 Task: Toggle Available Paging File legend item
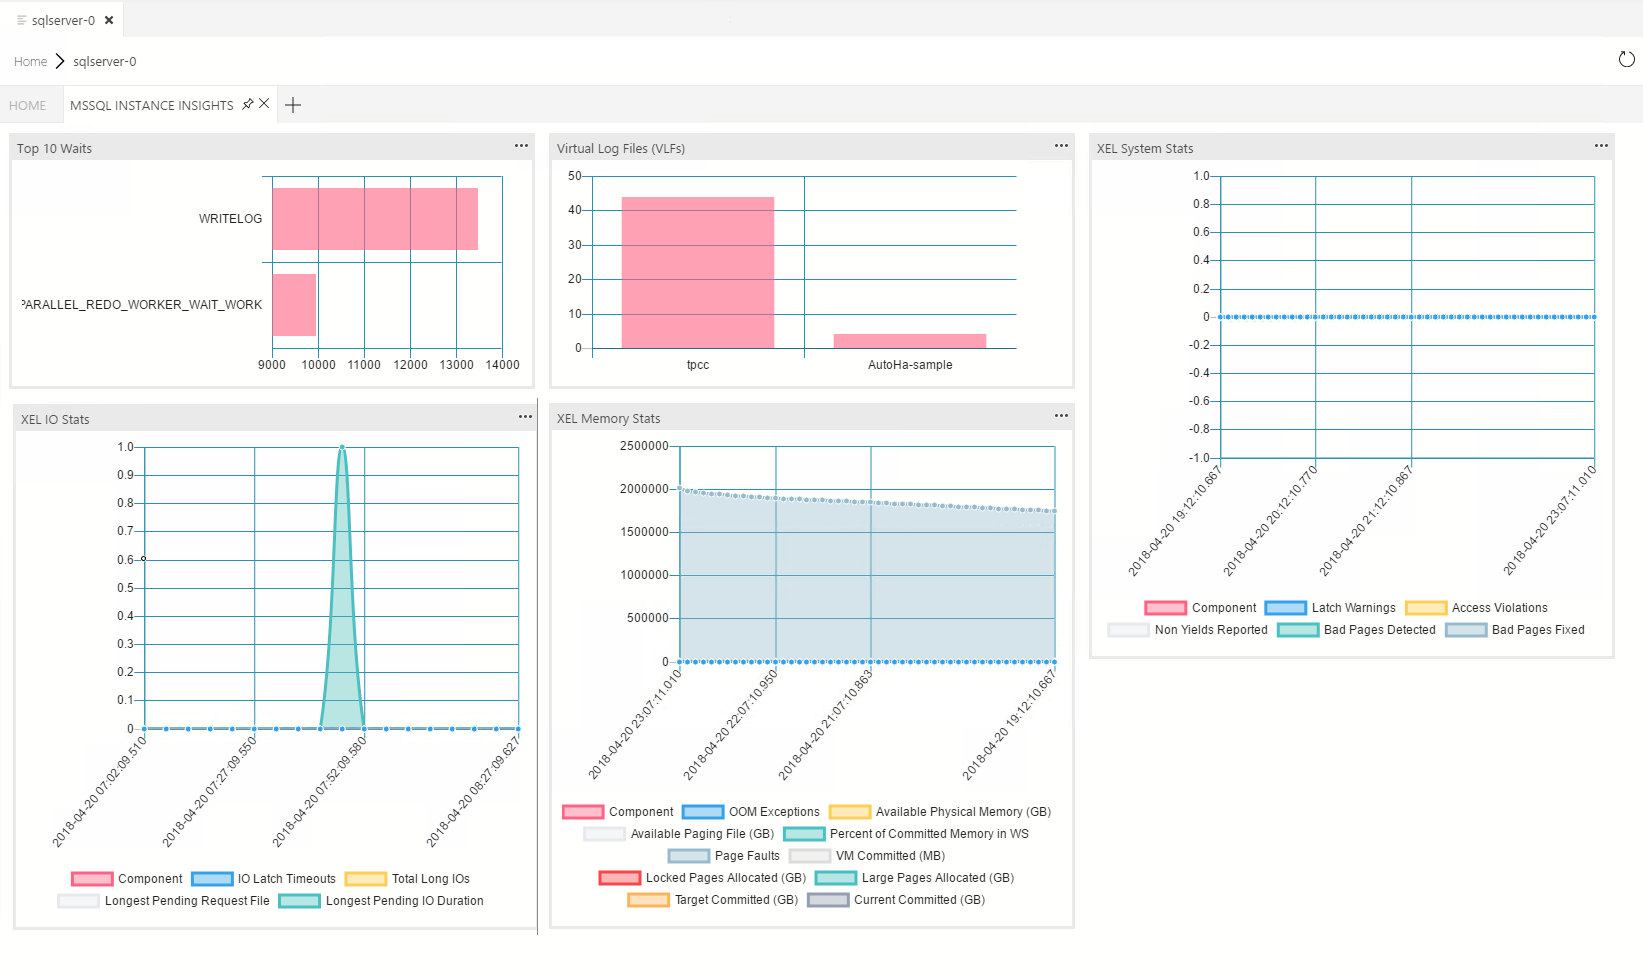tap(679, 834)
